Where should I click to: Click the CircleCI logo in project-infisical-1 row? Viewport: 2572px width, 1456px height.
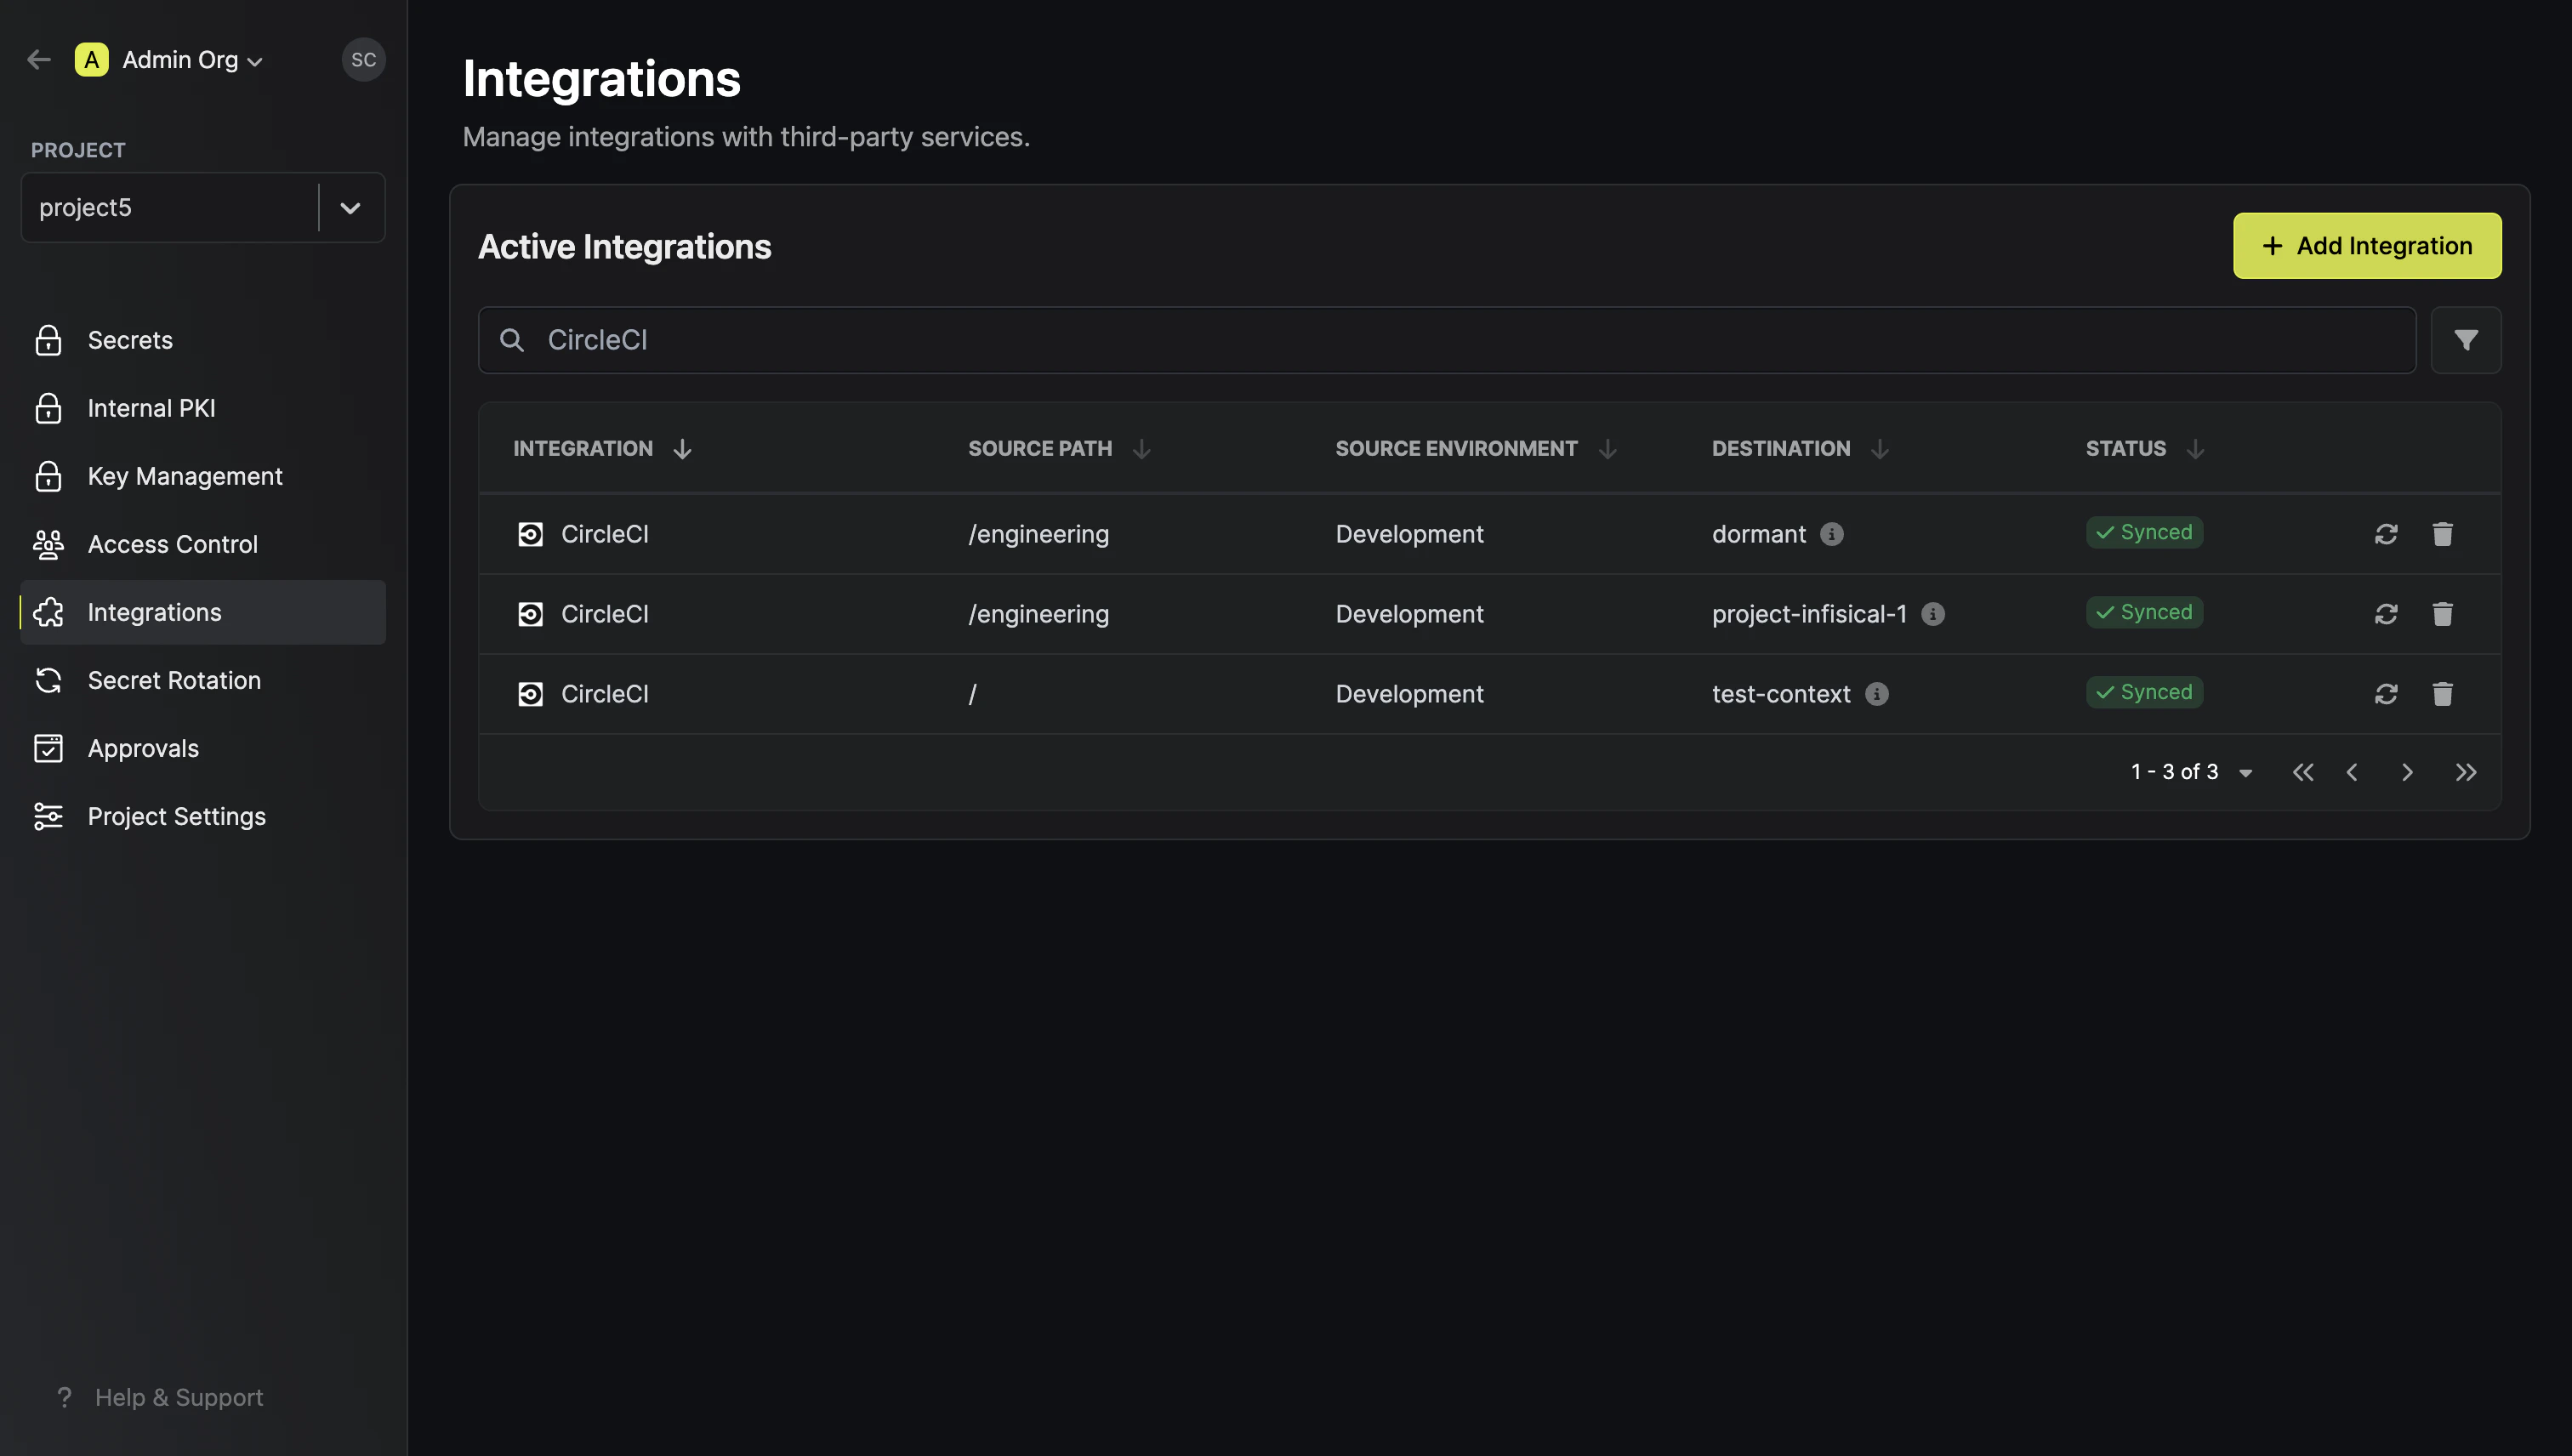pyautogui.click(x=530, y=614)
